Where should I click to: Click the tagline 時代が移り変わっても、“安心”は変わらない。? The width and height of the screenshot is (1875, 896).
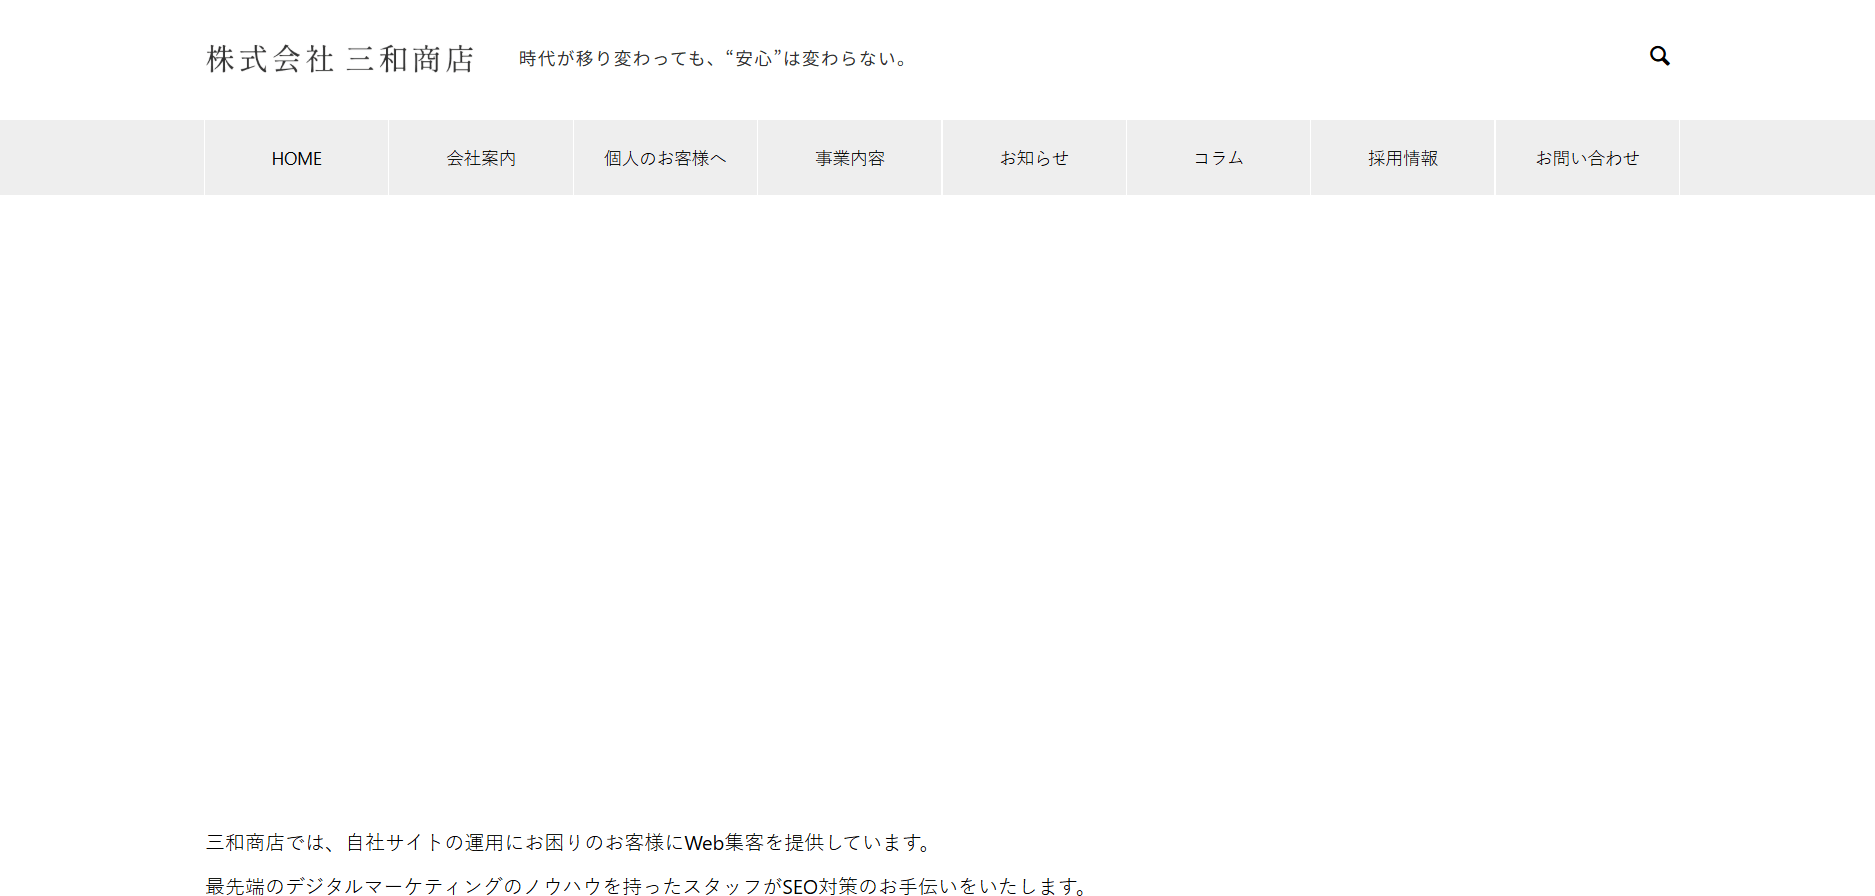714,59
